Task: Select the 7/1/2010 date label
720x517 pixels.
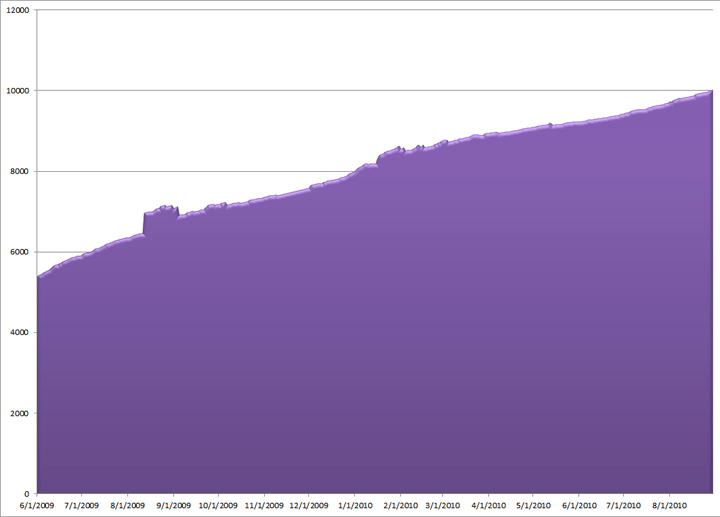Action: tap(624, 506)
